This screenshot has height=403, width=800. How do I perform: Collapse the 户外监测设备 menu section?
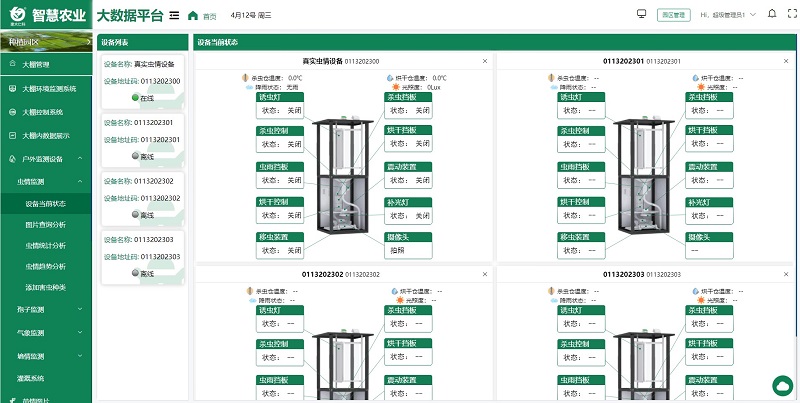point(80,159)
